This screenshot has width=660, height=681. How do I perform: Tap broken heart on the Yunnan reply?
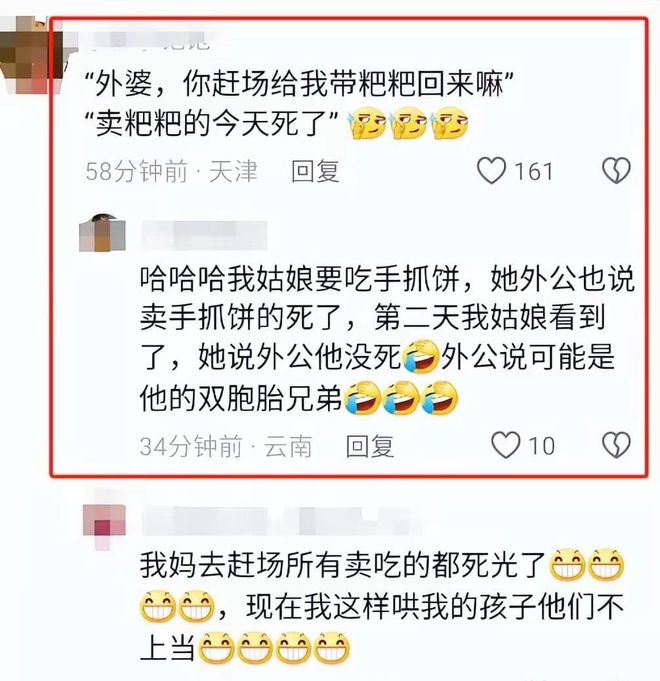pos(616,445)
